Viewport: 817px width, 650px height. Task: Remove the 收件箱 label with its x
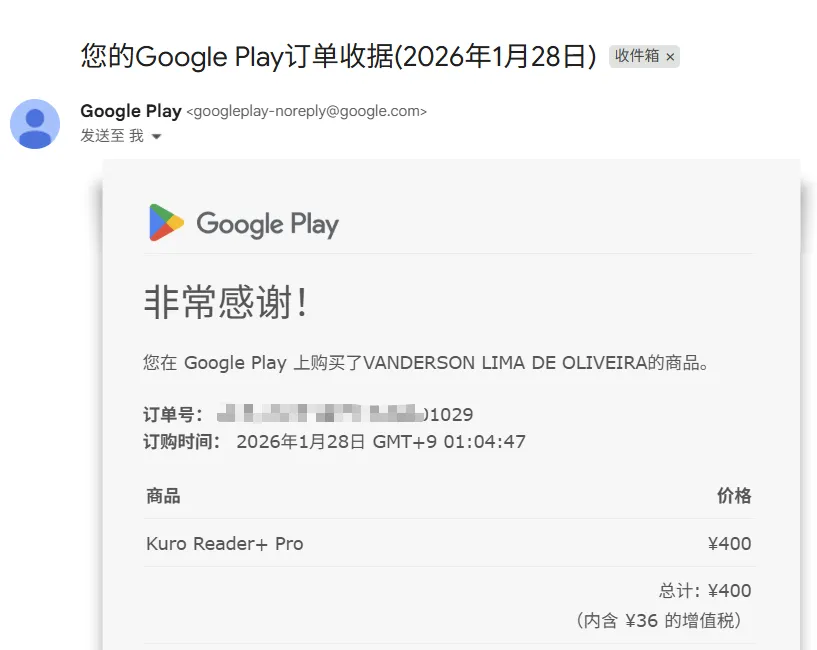pyautogui.click(x=670, y=57)
